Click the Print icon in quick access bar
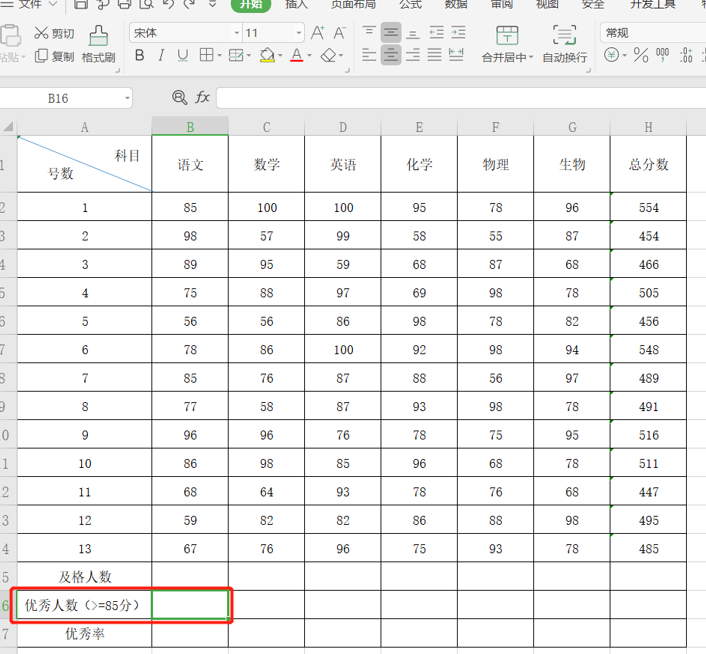 click(125, 4)
